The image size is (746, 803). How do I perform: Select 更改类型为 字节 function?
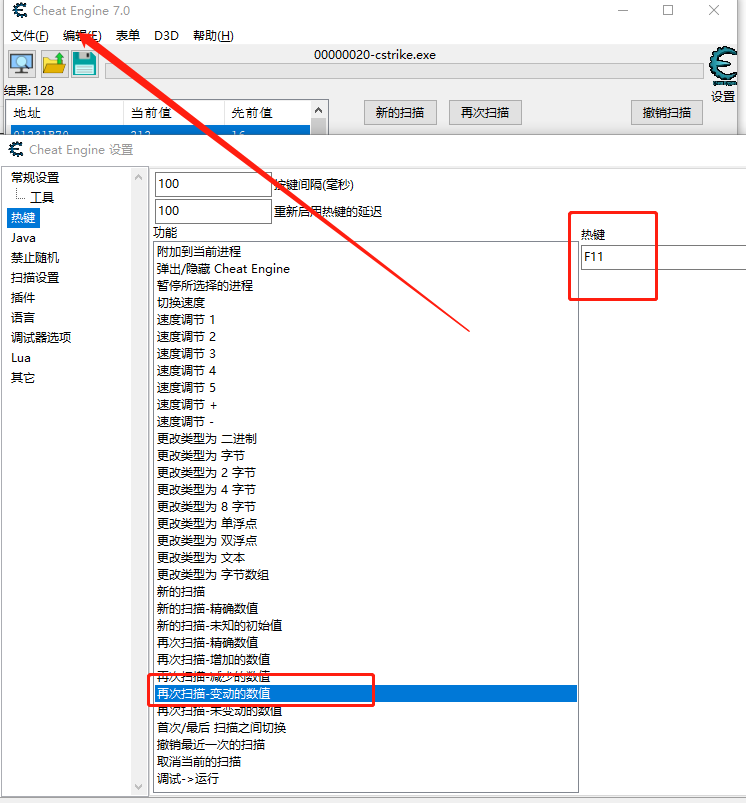pos(201,455)
